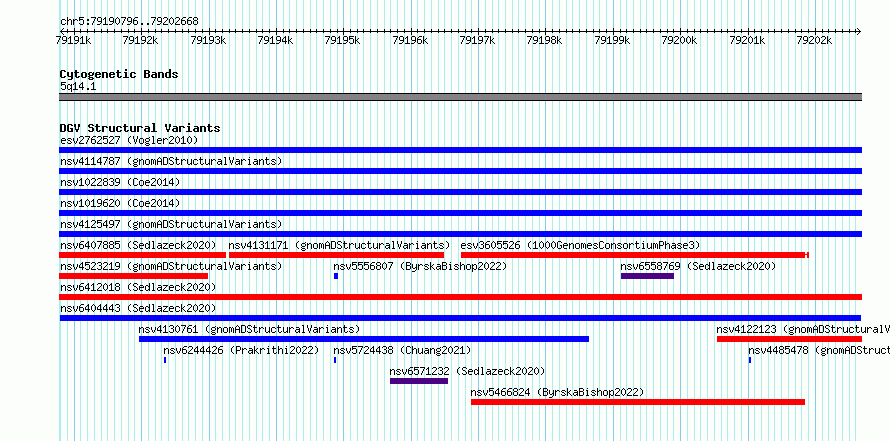Image resolution: width=890 pixels, height=441 pixels.
Task: Click the gray 5q14.1 cytogenetic band bar
Action: tap(460, 97)
